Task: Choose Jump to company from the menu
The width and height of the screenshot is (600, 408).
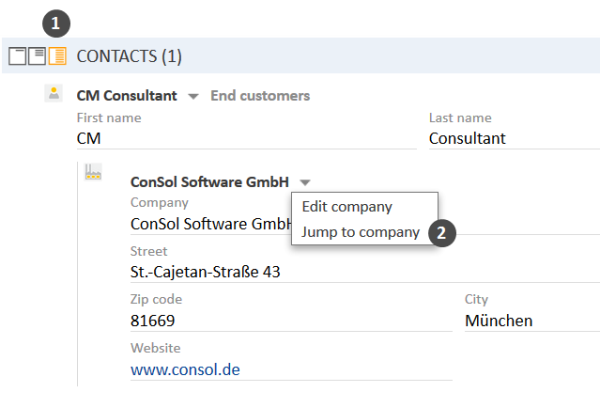Action: [360, 232]
